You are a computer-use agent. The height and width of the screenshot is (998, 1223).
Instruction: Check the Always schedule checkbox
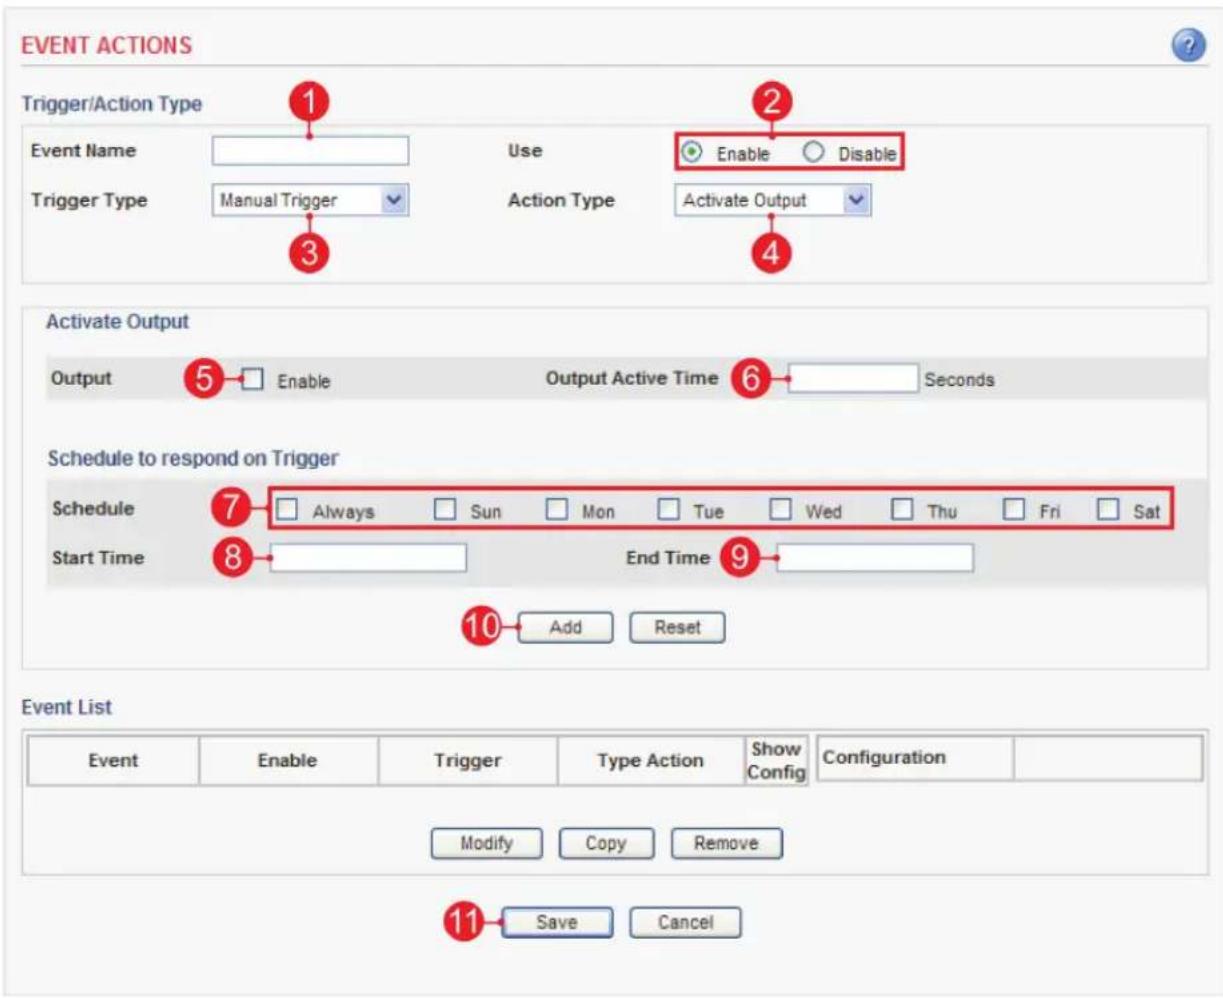pyautogui.click(x=287, y=510)
